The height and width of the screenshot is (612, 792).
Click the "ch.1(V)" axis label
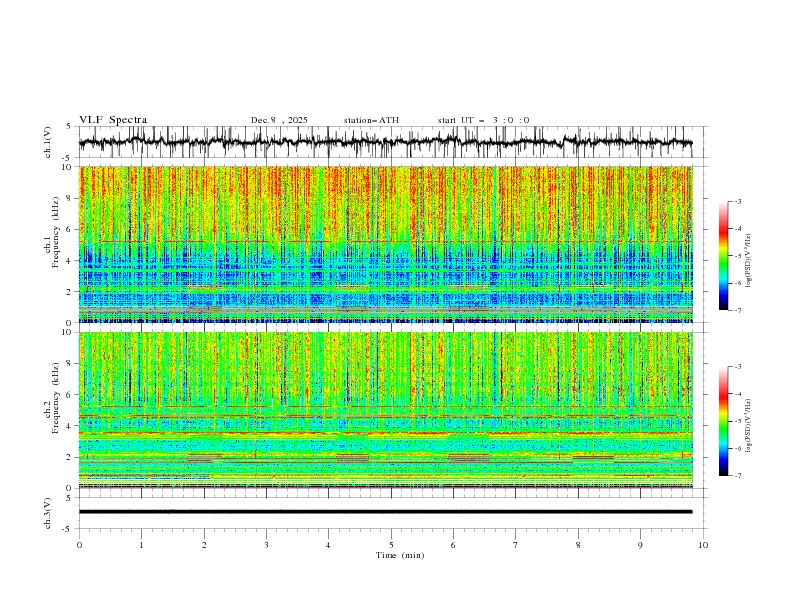pyautogui.click(x=48, y=142)
